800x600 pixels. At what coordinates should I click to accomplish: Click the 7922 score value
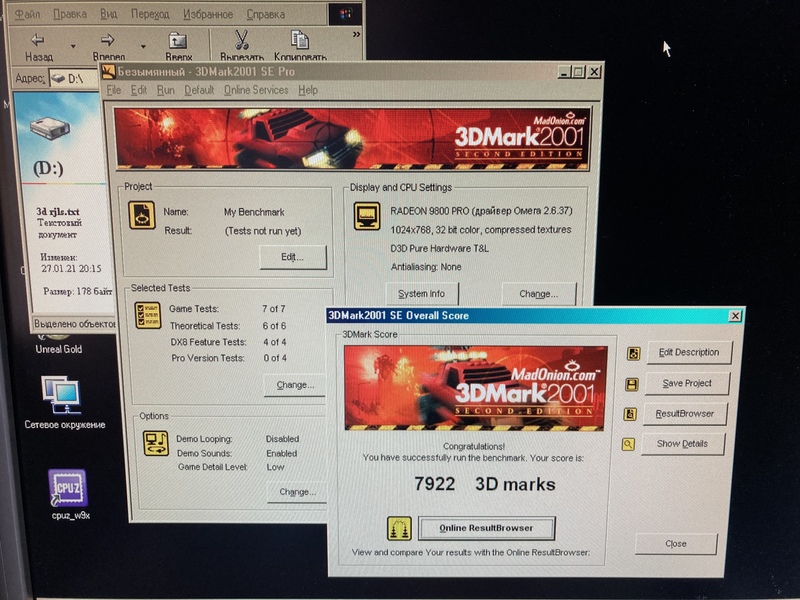click(x=435, y=484)
